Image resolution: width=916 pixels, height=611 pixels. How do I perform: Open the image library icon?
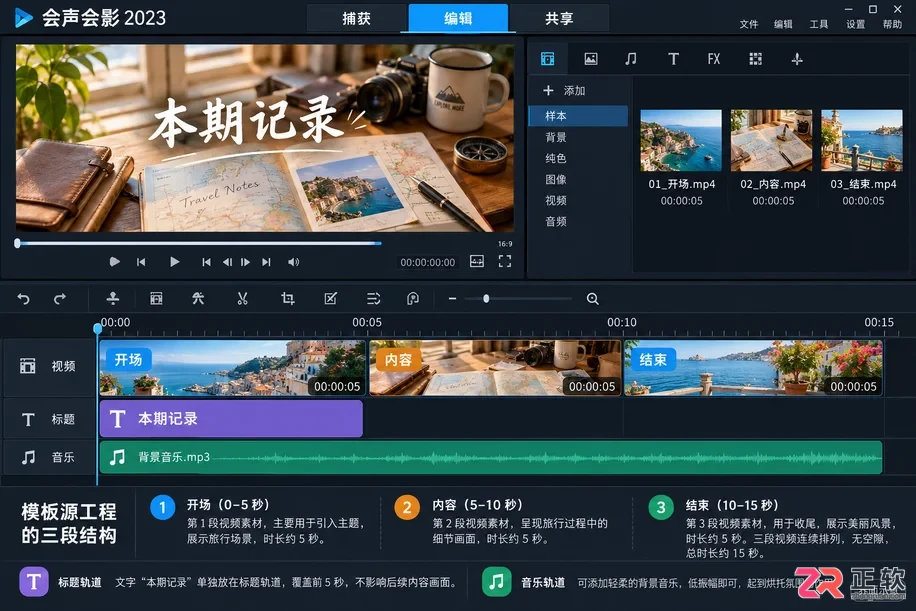[x=591, y=59]
